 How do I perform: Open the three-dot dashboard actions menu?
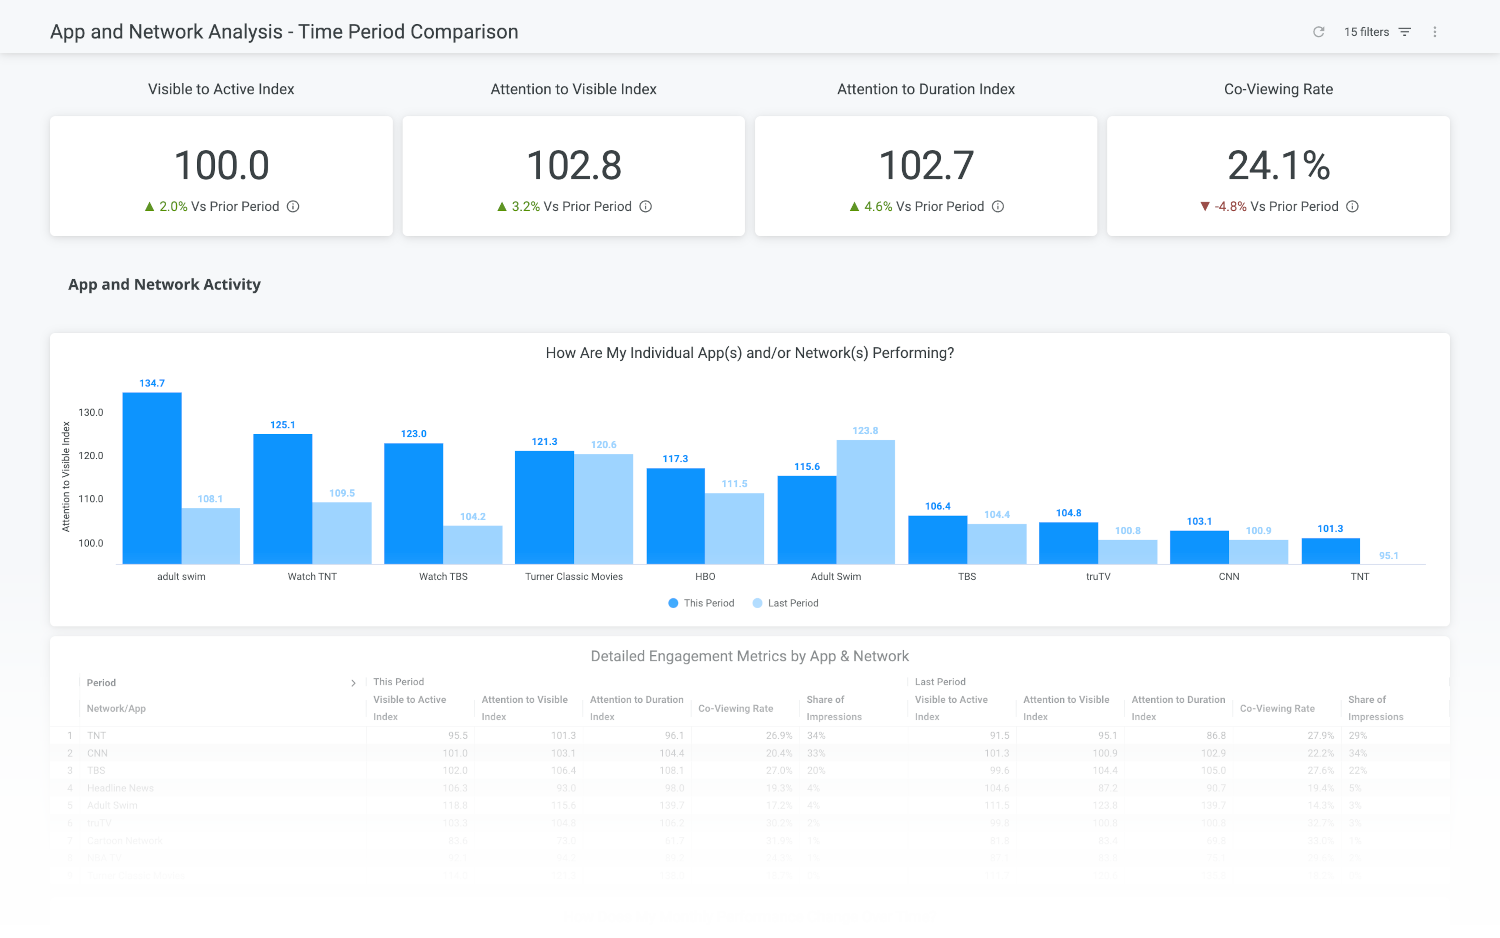tap(1435, 32)
